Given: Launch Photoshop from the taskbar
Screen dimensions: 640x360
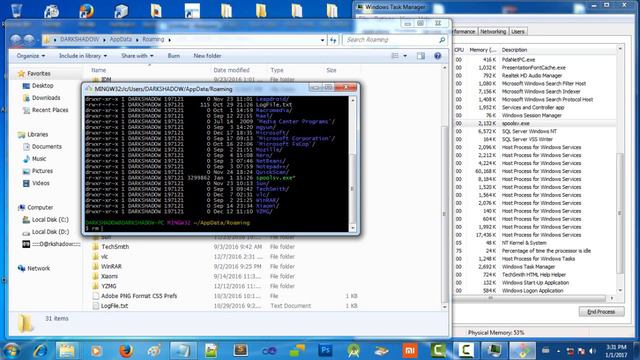Looking at the screenshot, I should pyautogui.click(x=325, y=351).
